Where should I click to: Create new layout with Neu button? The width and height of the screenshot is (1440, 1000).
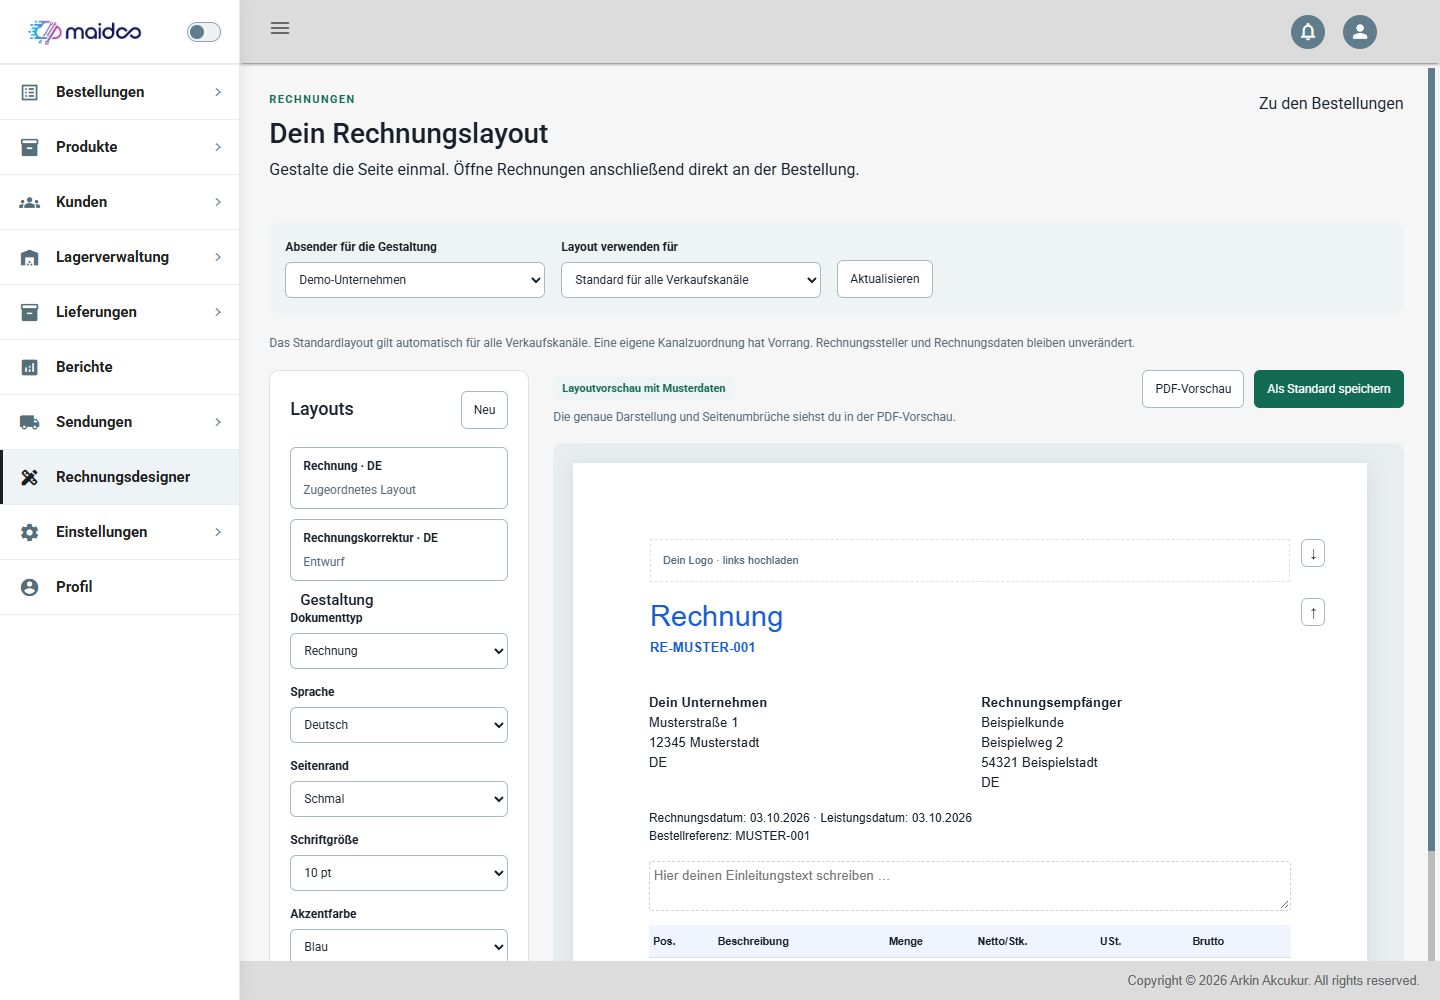(484, 410)
